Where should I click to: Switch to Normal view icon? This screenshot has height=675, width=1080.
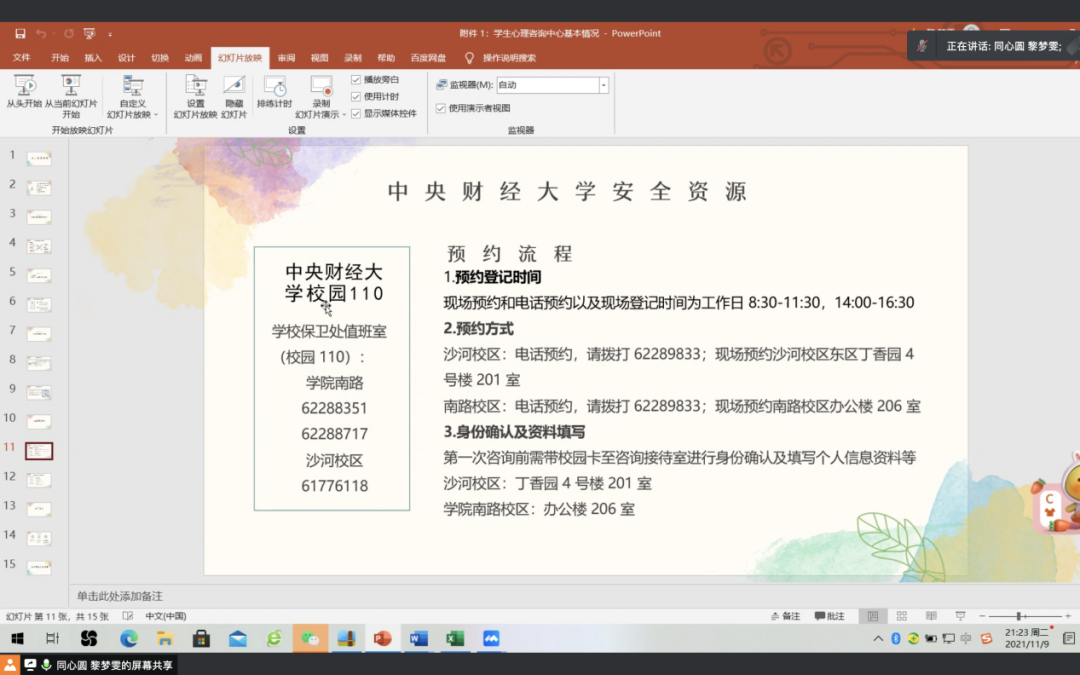pos(873,616)
